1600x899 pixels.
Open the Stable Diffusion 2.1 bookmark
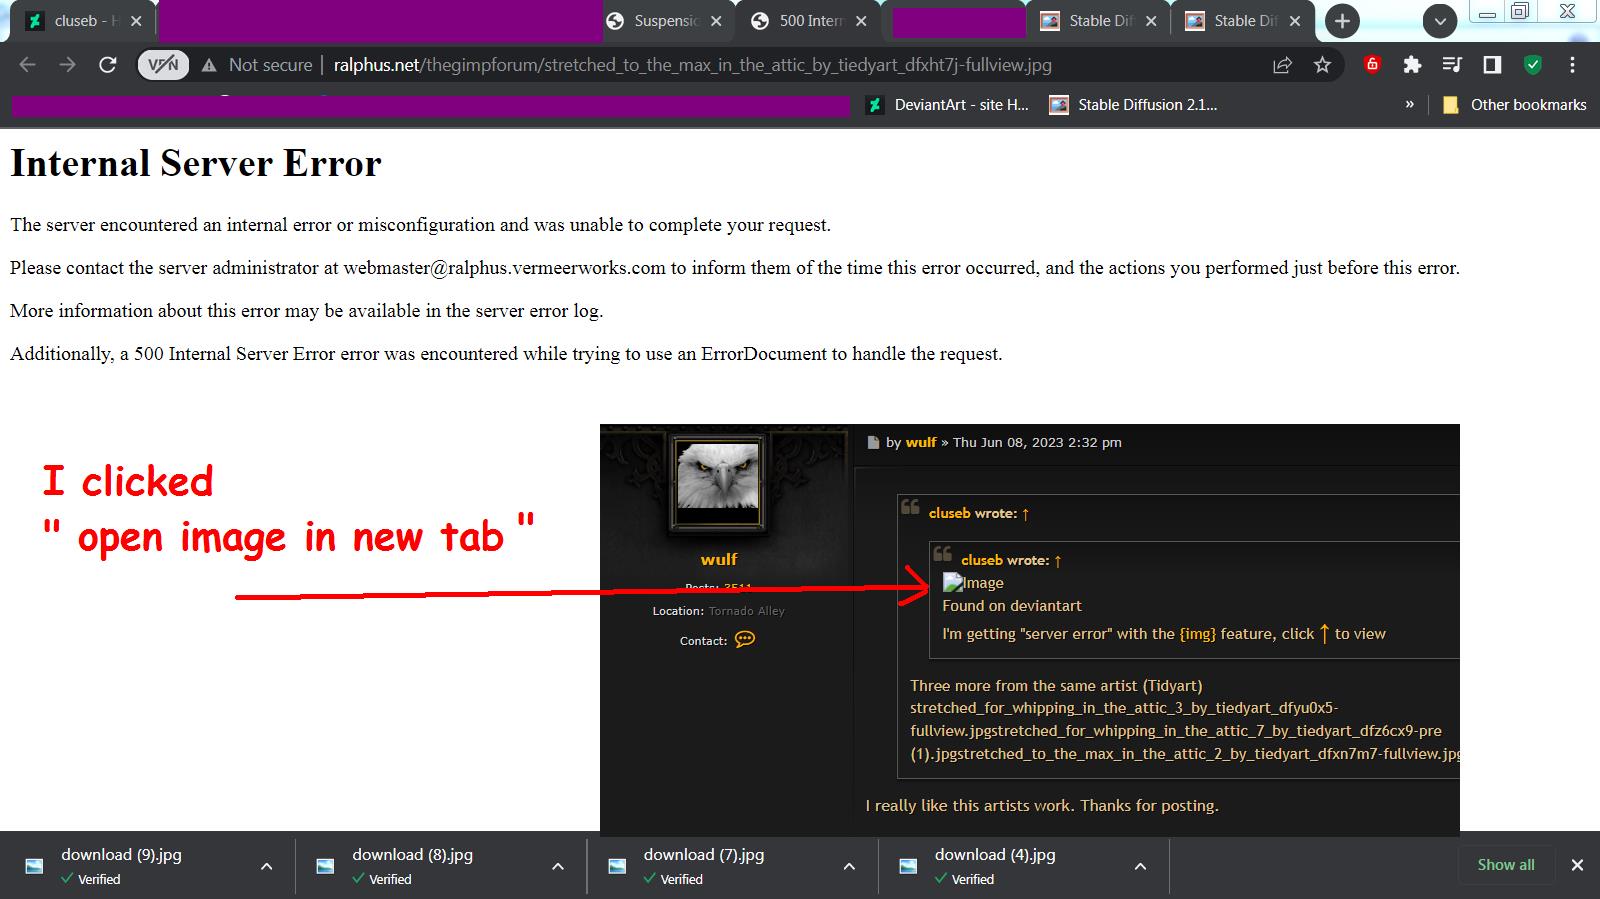pyautogui.click(x=1134, y=105)
